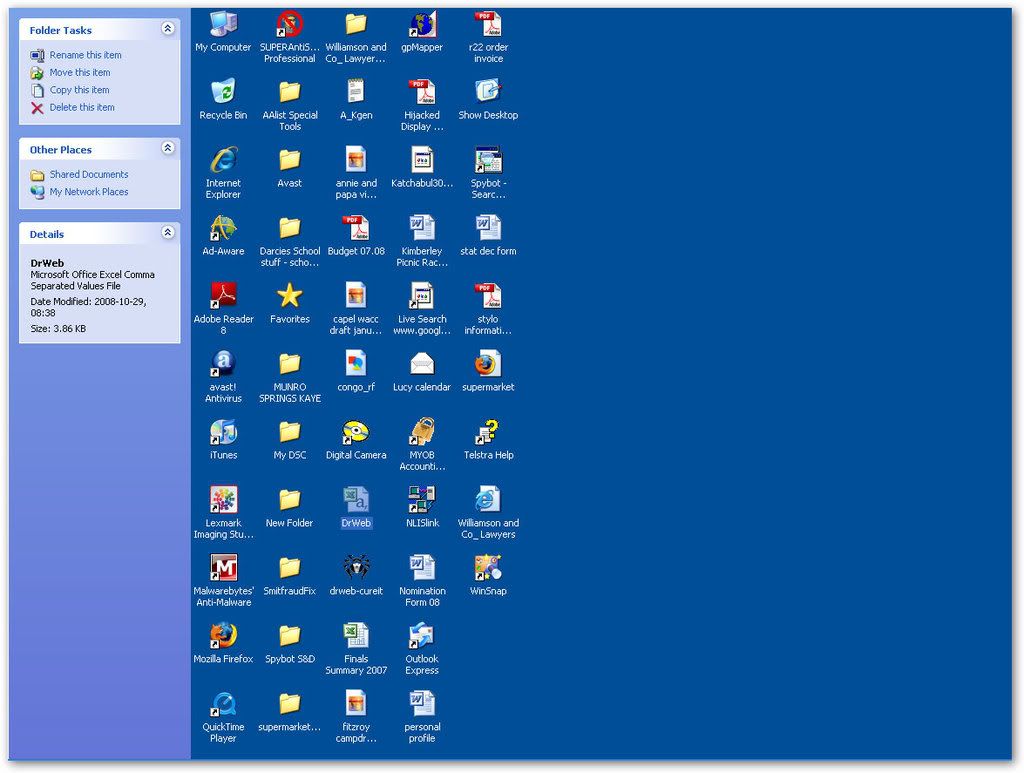Select the A_Kgen text file icon
The image size is (1024, 773).
tap(356, 92)
